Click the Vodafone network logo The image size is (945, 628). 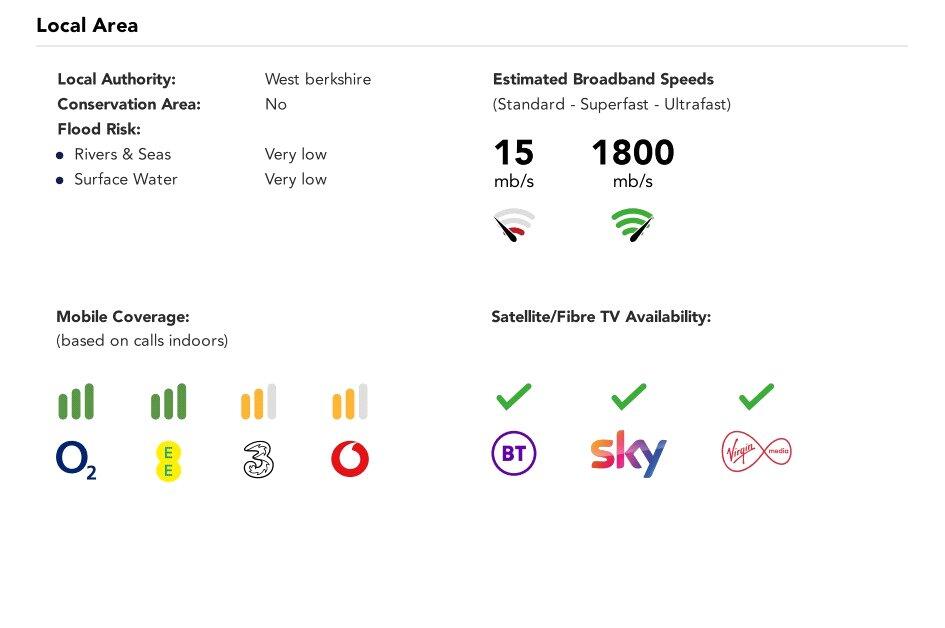click(350, 460)
